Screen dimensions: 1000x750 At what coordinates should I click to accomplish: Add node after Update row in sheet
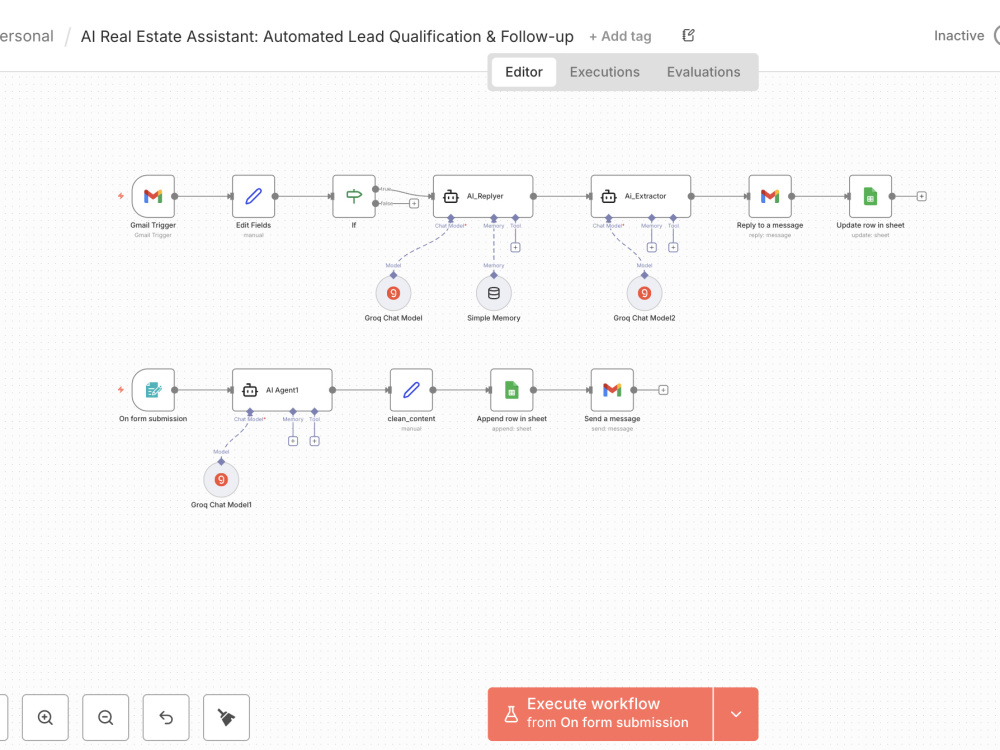(x=922, y=196)
